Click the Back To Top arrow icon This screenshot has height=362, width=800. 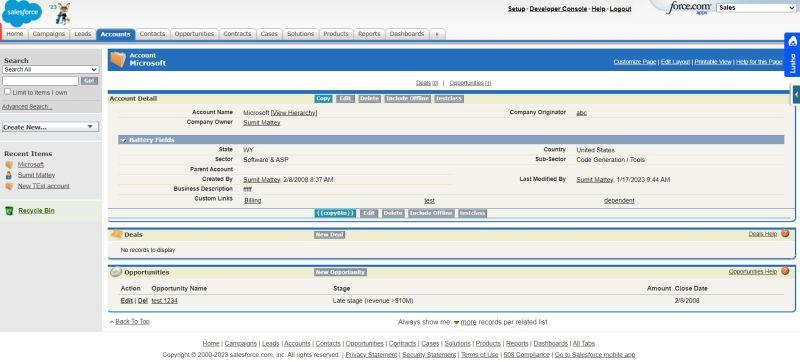pos(112,322)
